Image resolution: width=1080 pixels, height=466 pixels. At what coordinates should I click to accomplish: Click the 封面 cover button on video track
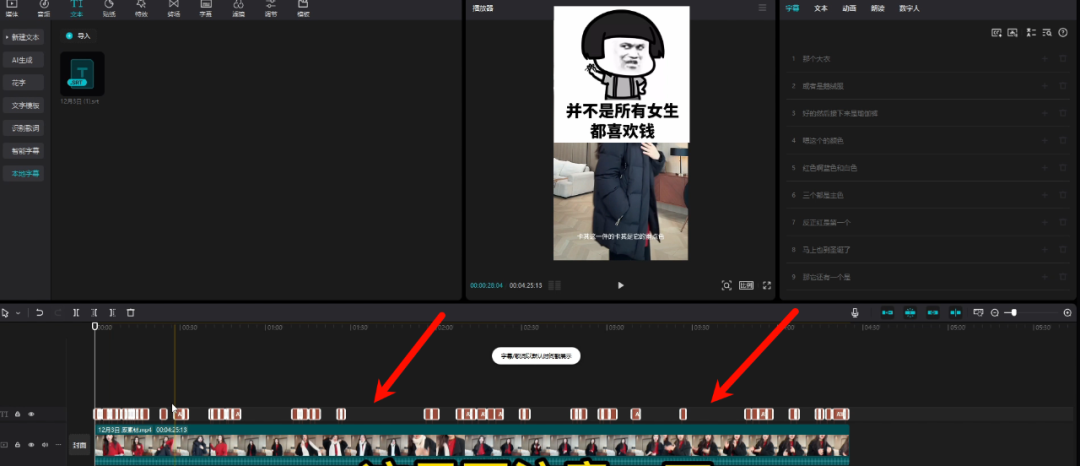80,445
